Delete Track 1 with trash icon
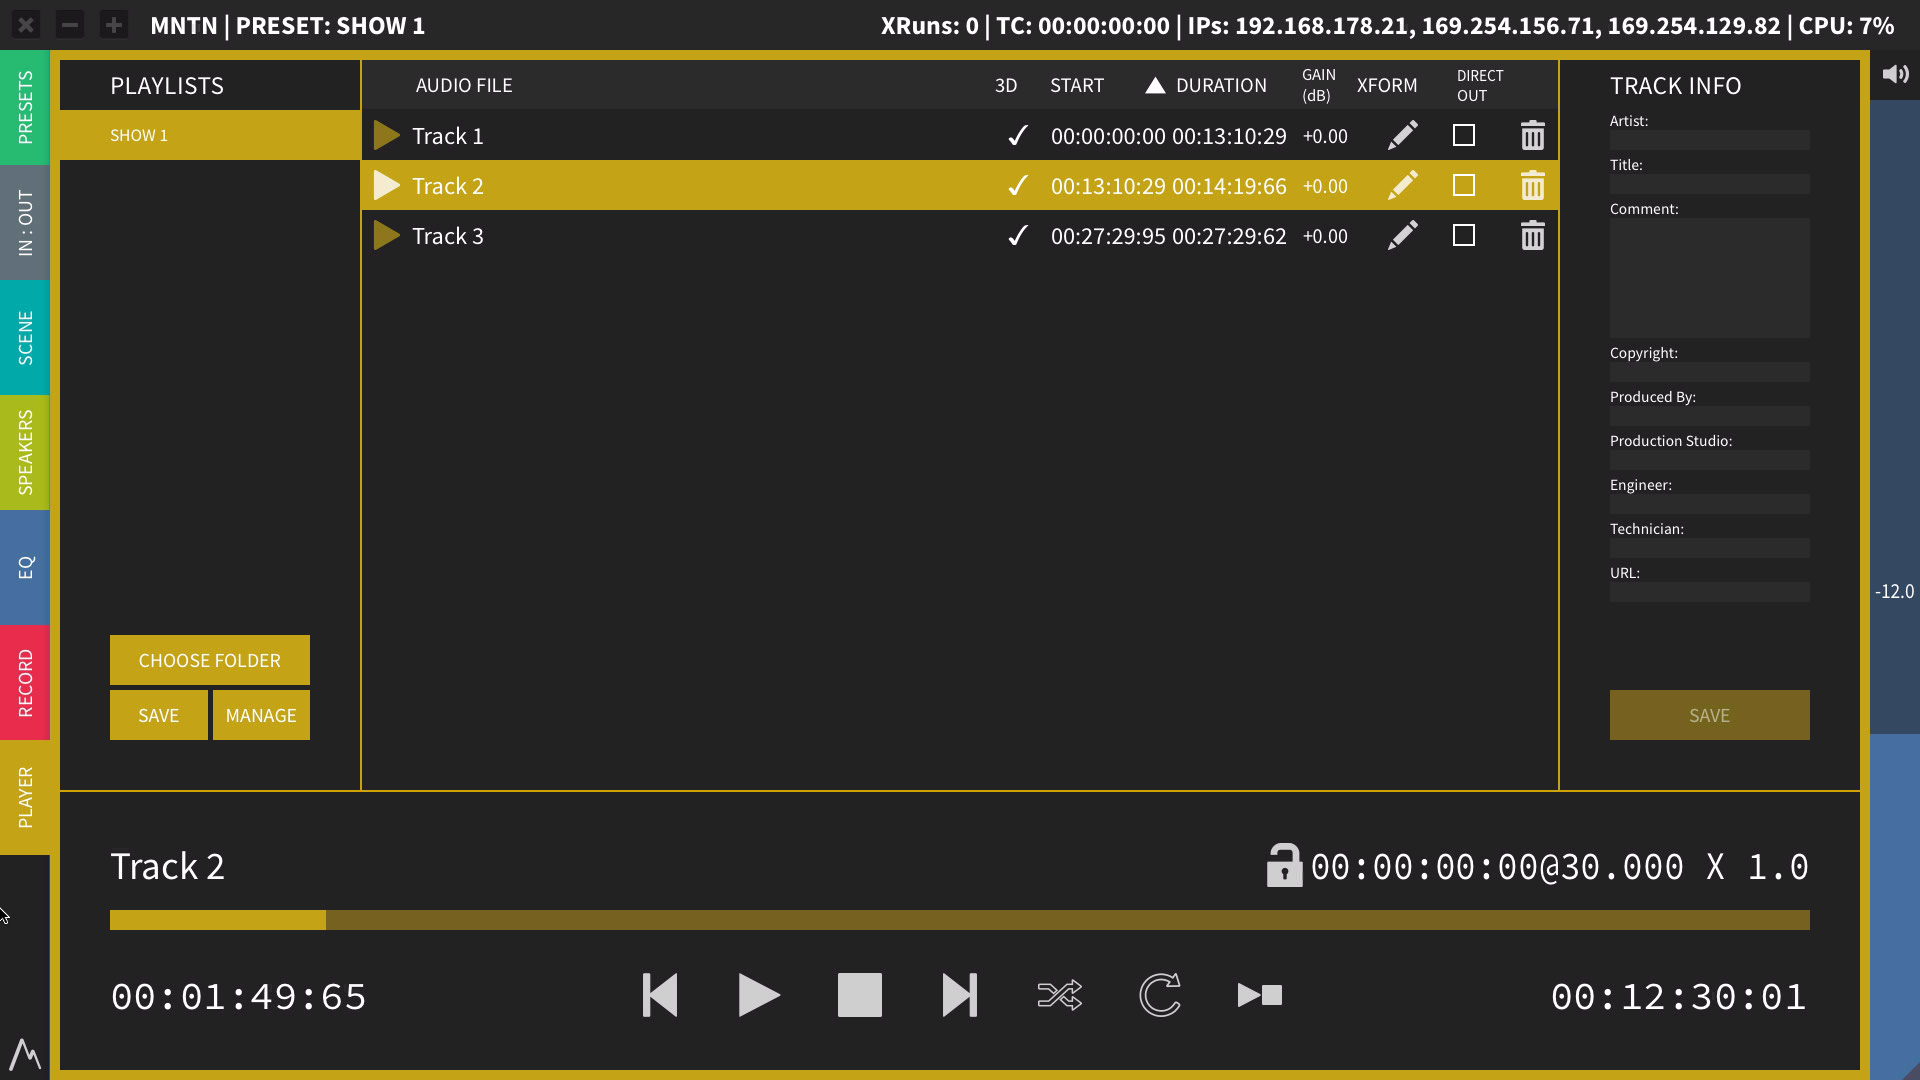 [x=1532, y=135]
